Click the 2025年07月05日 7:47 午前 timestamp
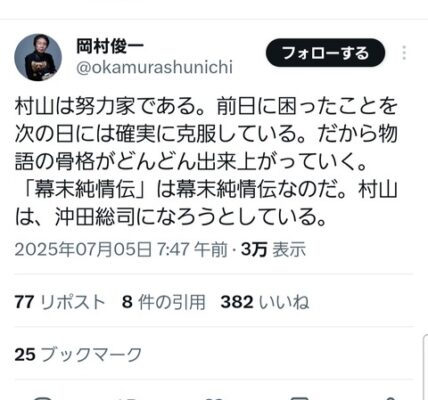This screenshot has width=428, height=400. (121, 250)
